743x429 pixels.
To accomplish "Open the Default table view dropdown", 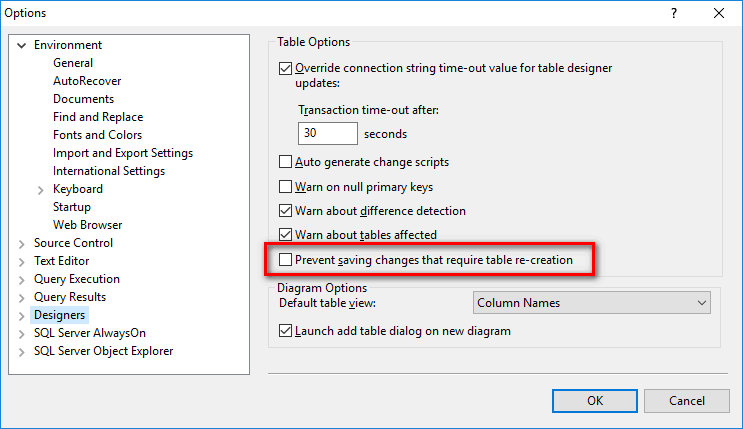I will tap(590, 303).
